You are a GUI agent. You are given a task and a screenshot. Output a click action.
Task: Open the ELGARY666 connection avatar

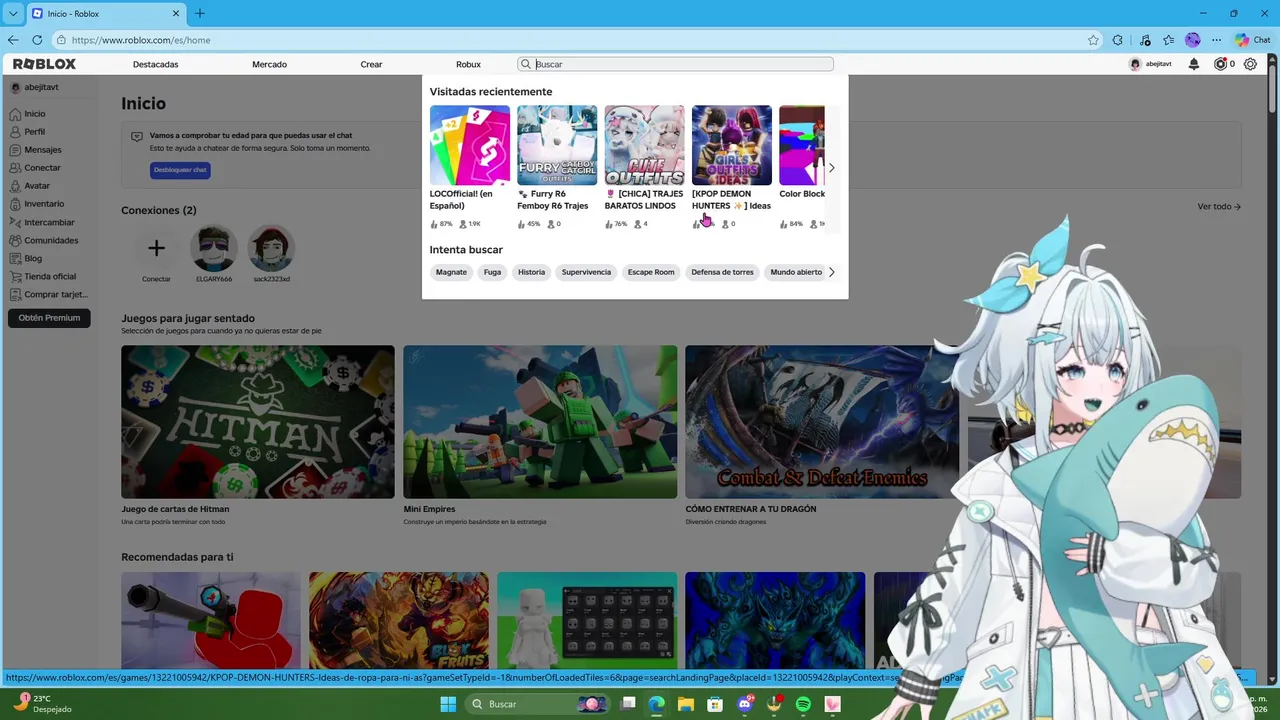click(x=214, y=248)
